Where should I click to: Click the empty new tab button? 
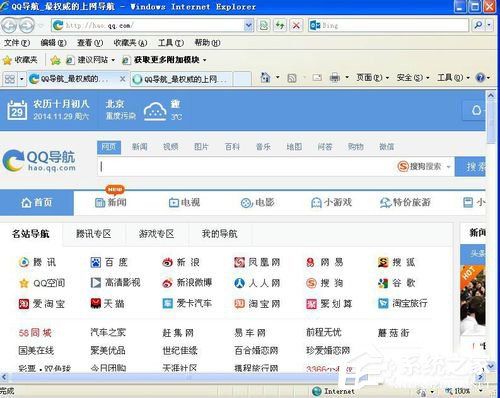242,79
